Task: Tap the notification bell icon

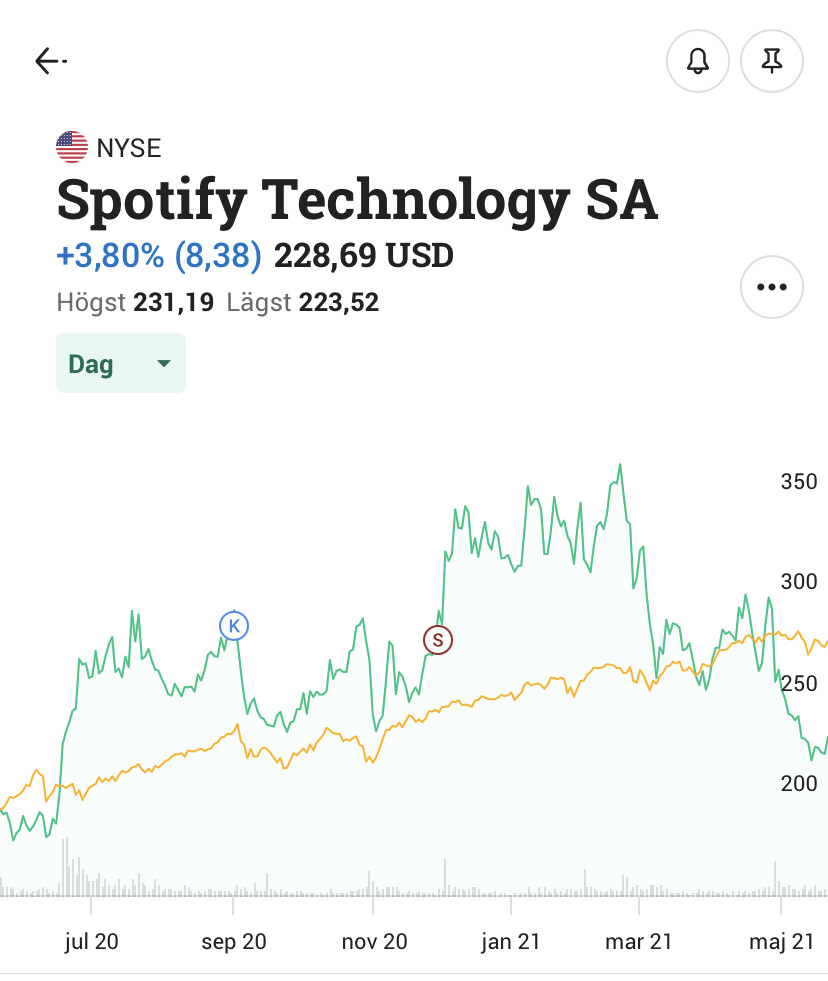Action: tap(698, 61)
